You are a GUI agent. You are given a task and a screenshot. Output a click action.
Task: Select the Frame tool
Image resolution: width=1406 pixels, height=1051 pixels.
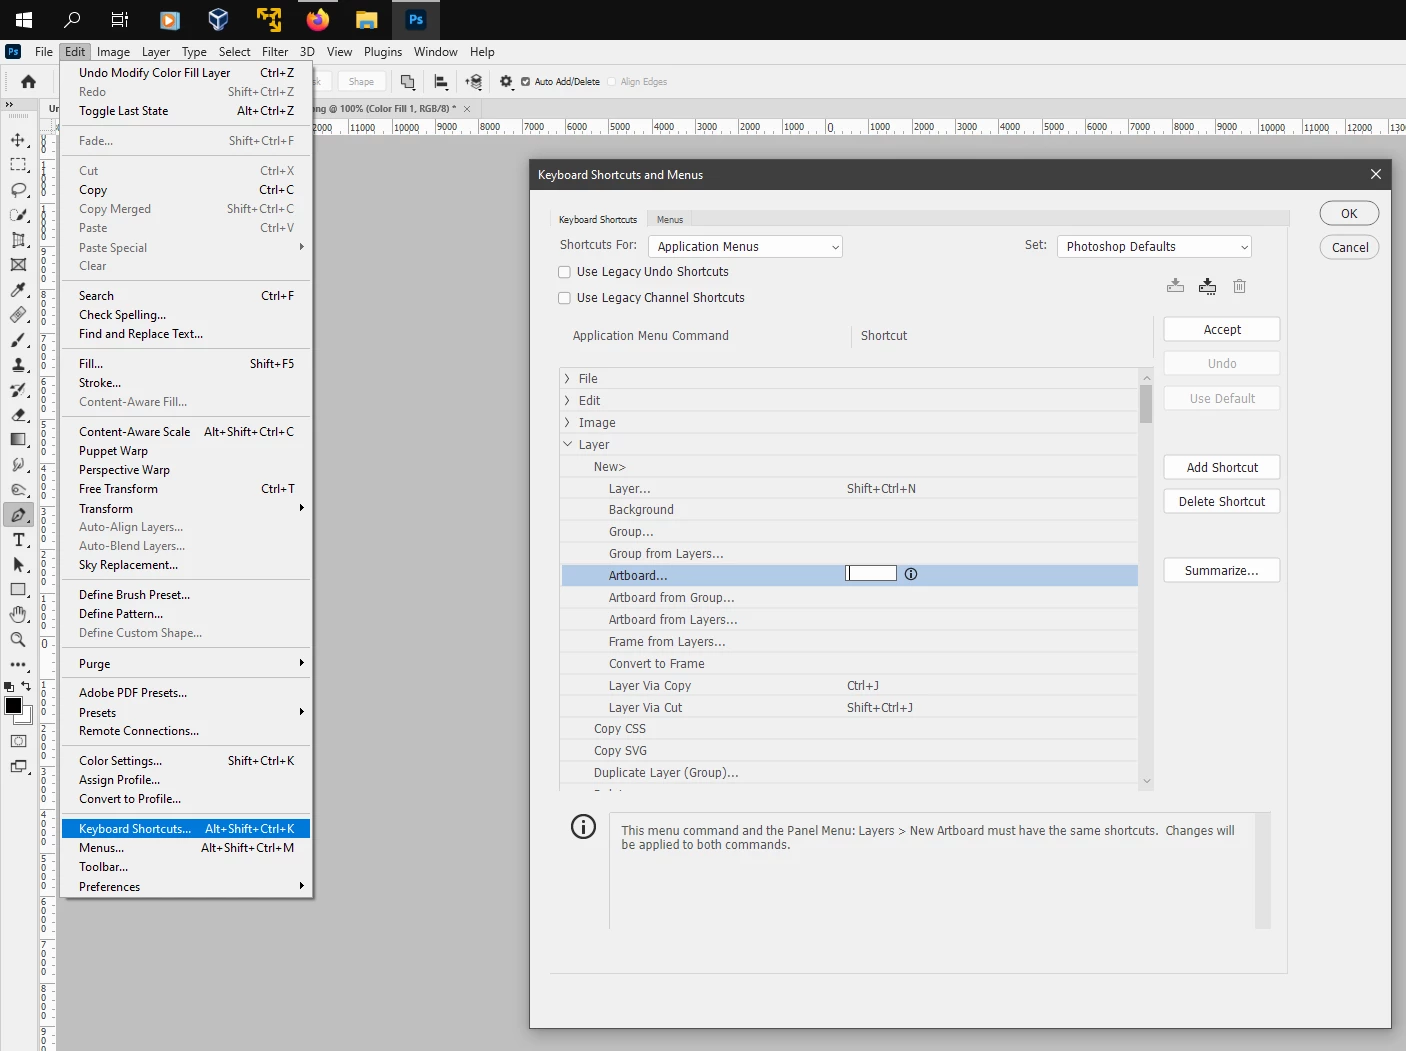click(18, 265)
